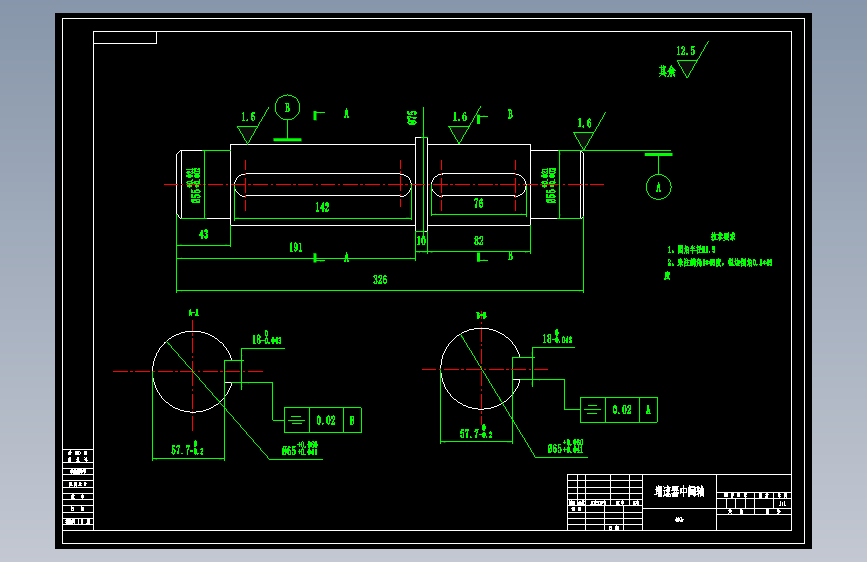Select the 142 keyway length dimension

click(x=322, y=207)
